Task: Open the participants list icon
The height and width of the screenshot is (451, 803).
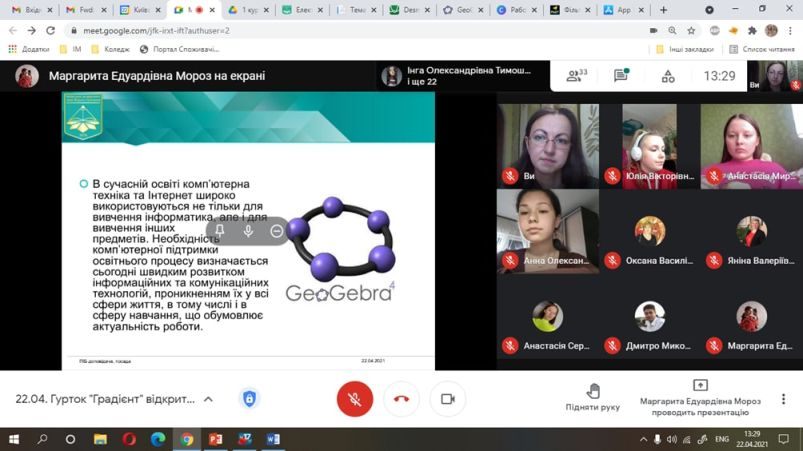Action: [576, 76]
